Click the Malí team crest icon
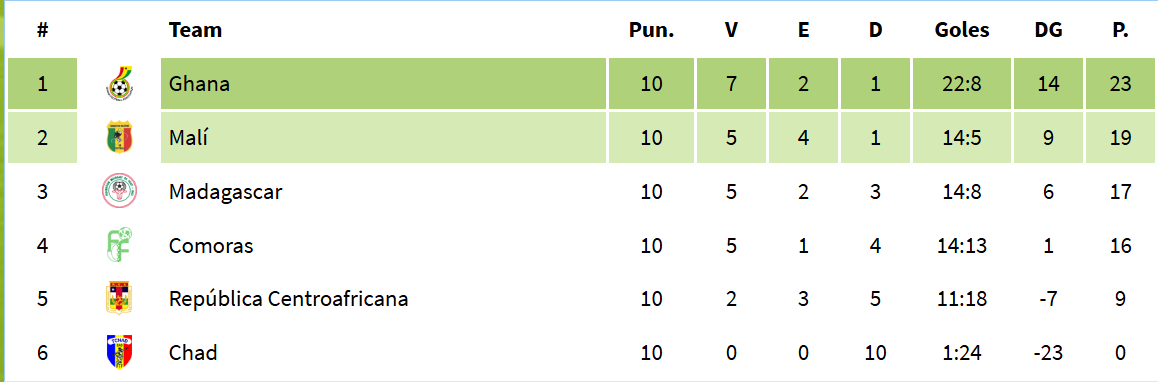Screen dimensions: 1158x382 tap(119, 137)
